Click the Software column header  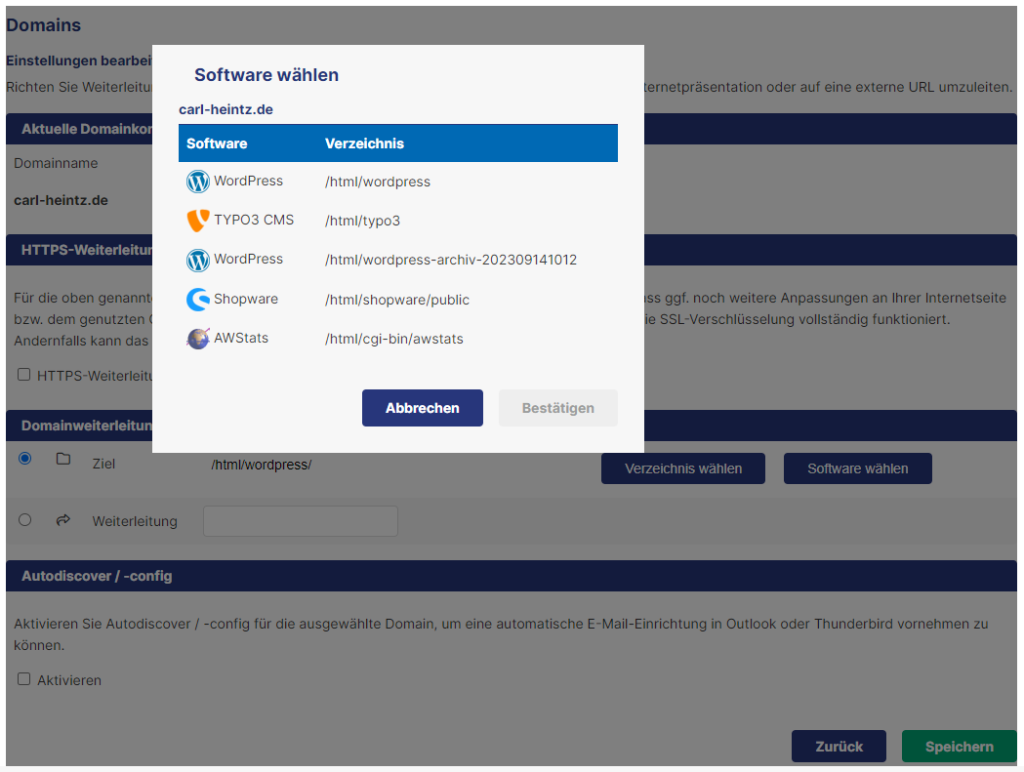(x=217, y=144)
